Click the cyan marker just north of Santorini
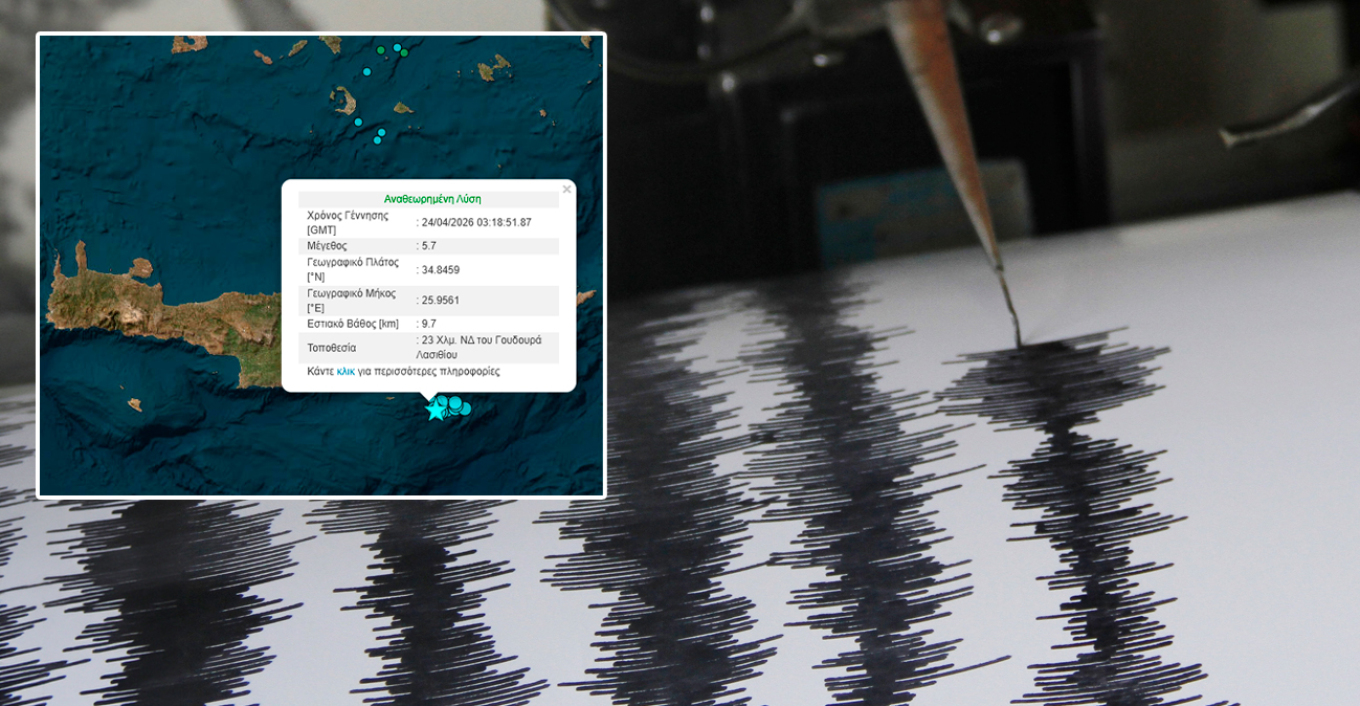The image size is (1360, 706). point(367,72)
